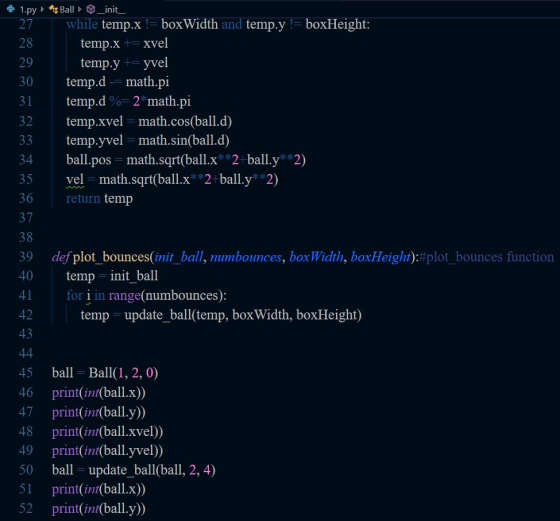The width and height of the screenshot is (560, 521).
Task: Click 'ball.pos' on line 34
Action: pyautogui.click(x=89, y=160)
